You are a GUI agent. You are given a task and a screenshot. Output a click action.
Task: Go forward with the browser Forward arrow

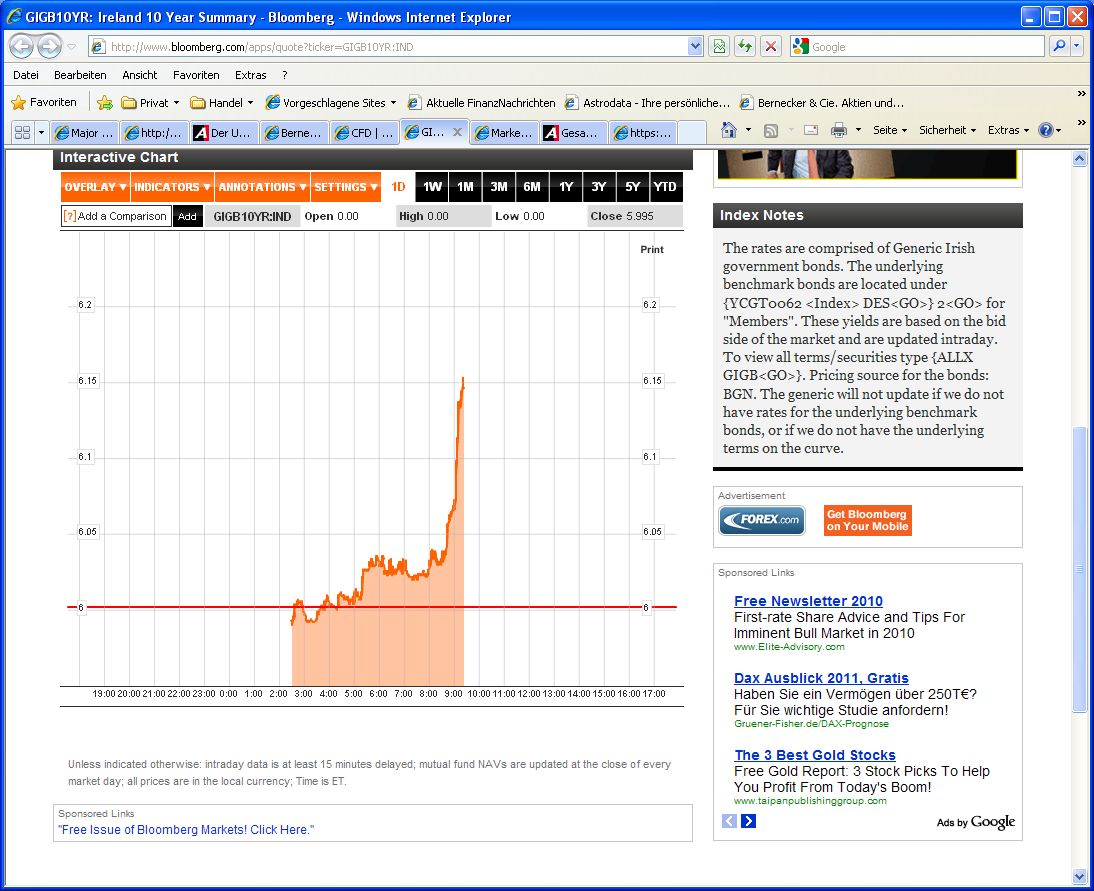(49, 47)
